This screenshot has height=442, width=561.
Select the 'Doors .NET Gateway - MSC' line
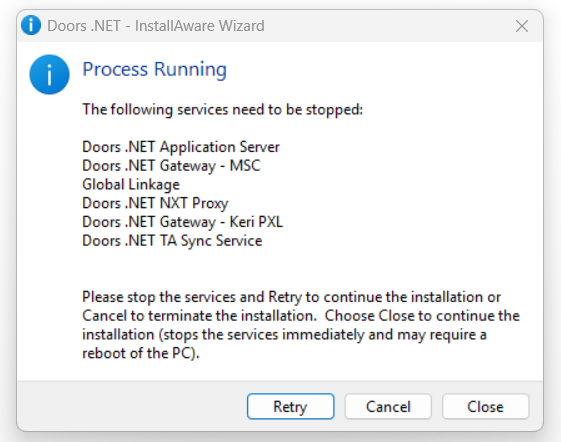[x=171, y=166]
